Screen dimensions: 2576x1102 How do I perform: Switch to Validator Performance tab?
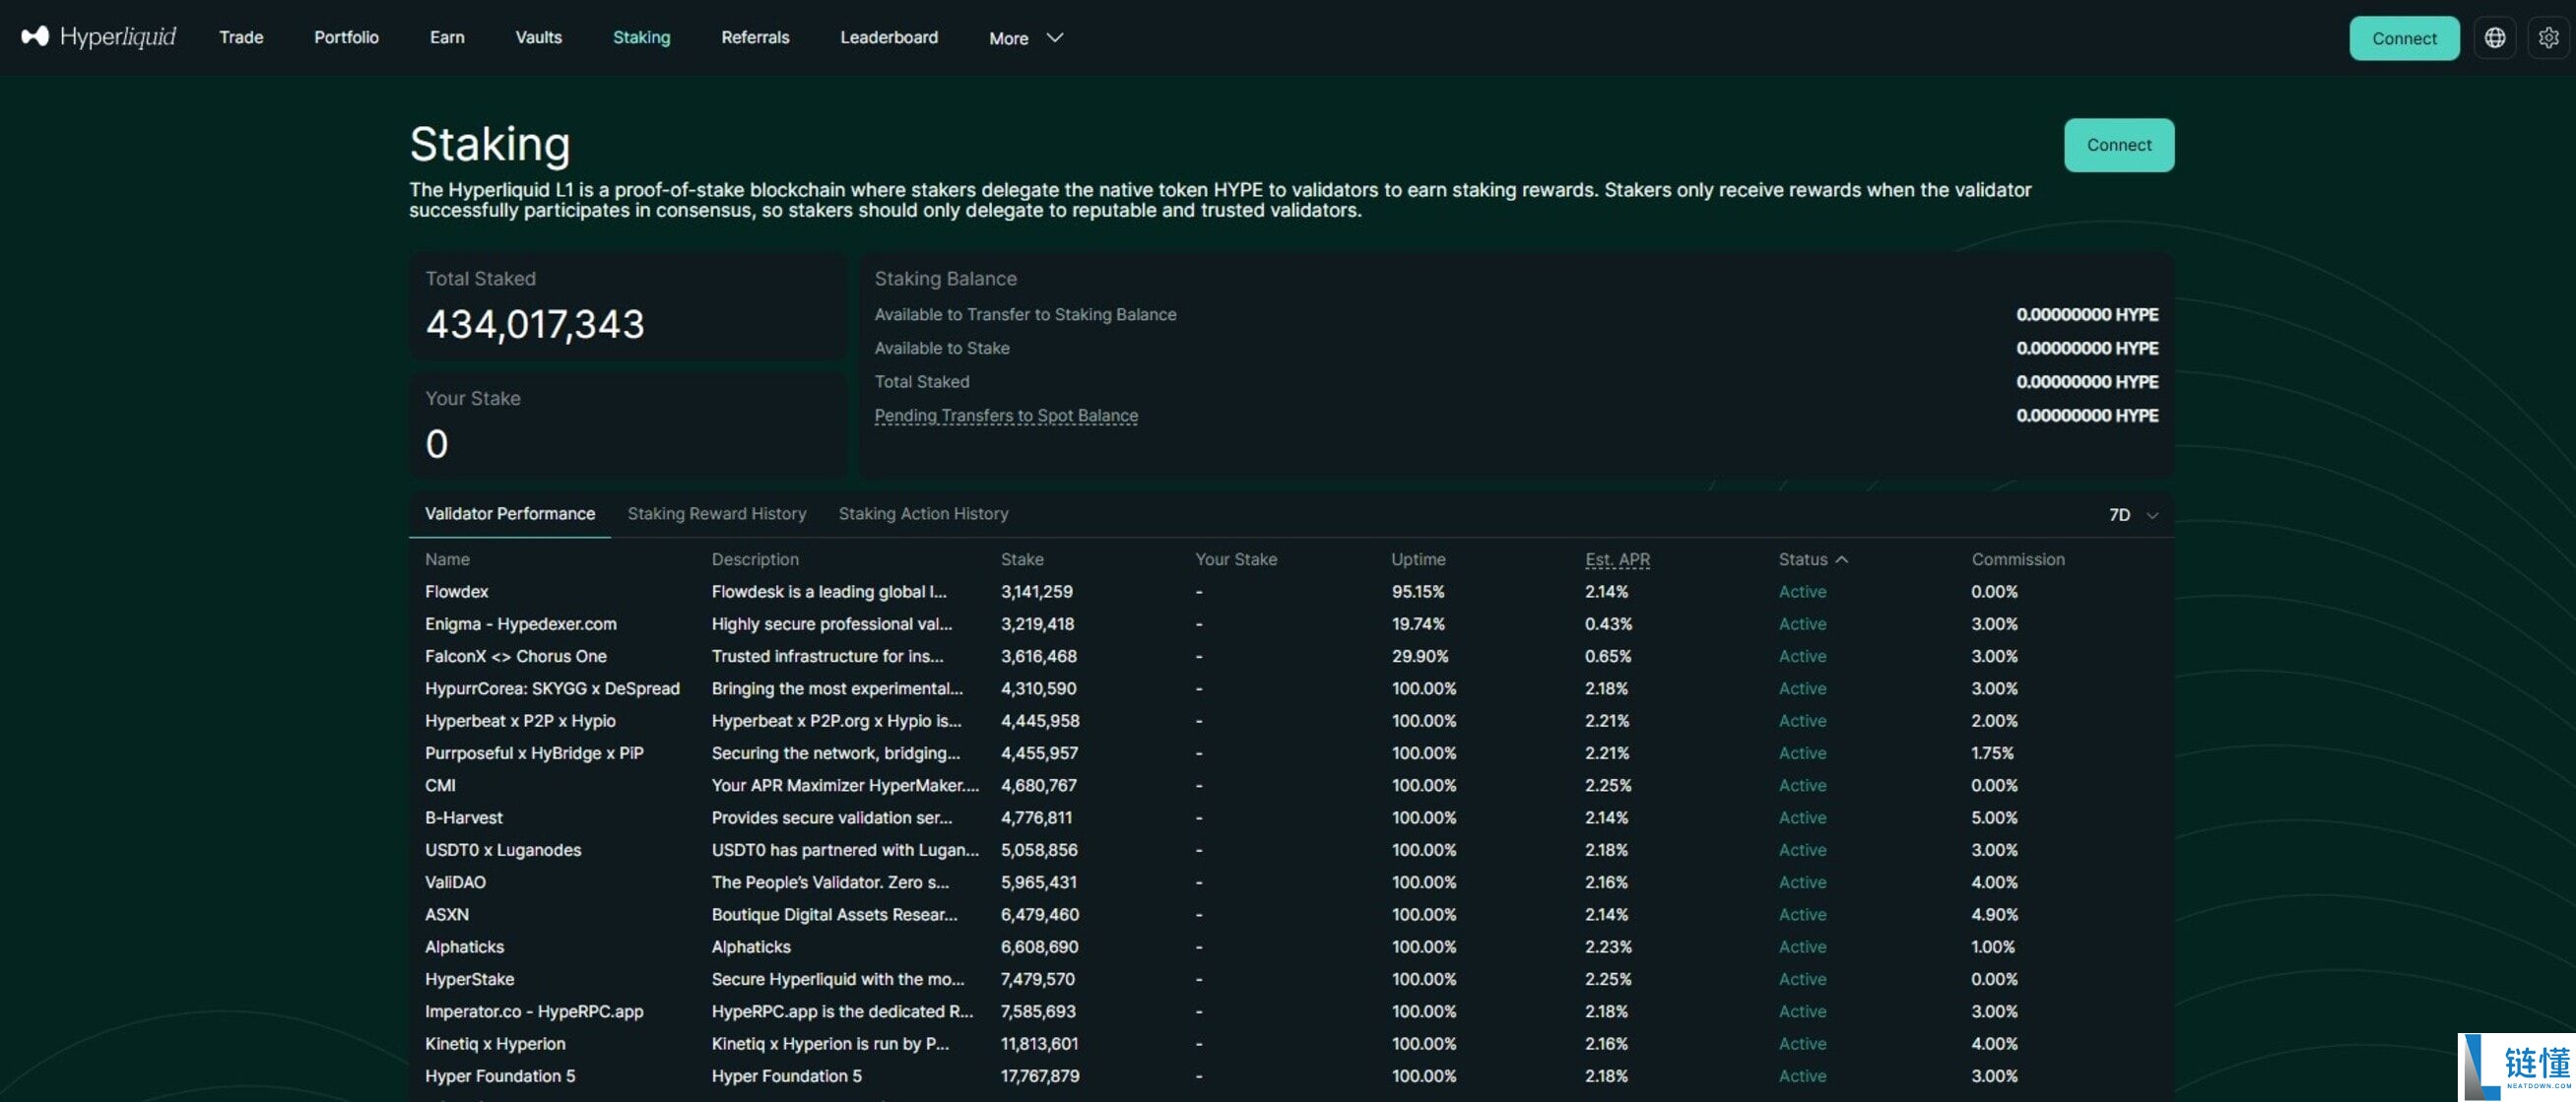click(510, 513)
